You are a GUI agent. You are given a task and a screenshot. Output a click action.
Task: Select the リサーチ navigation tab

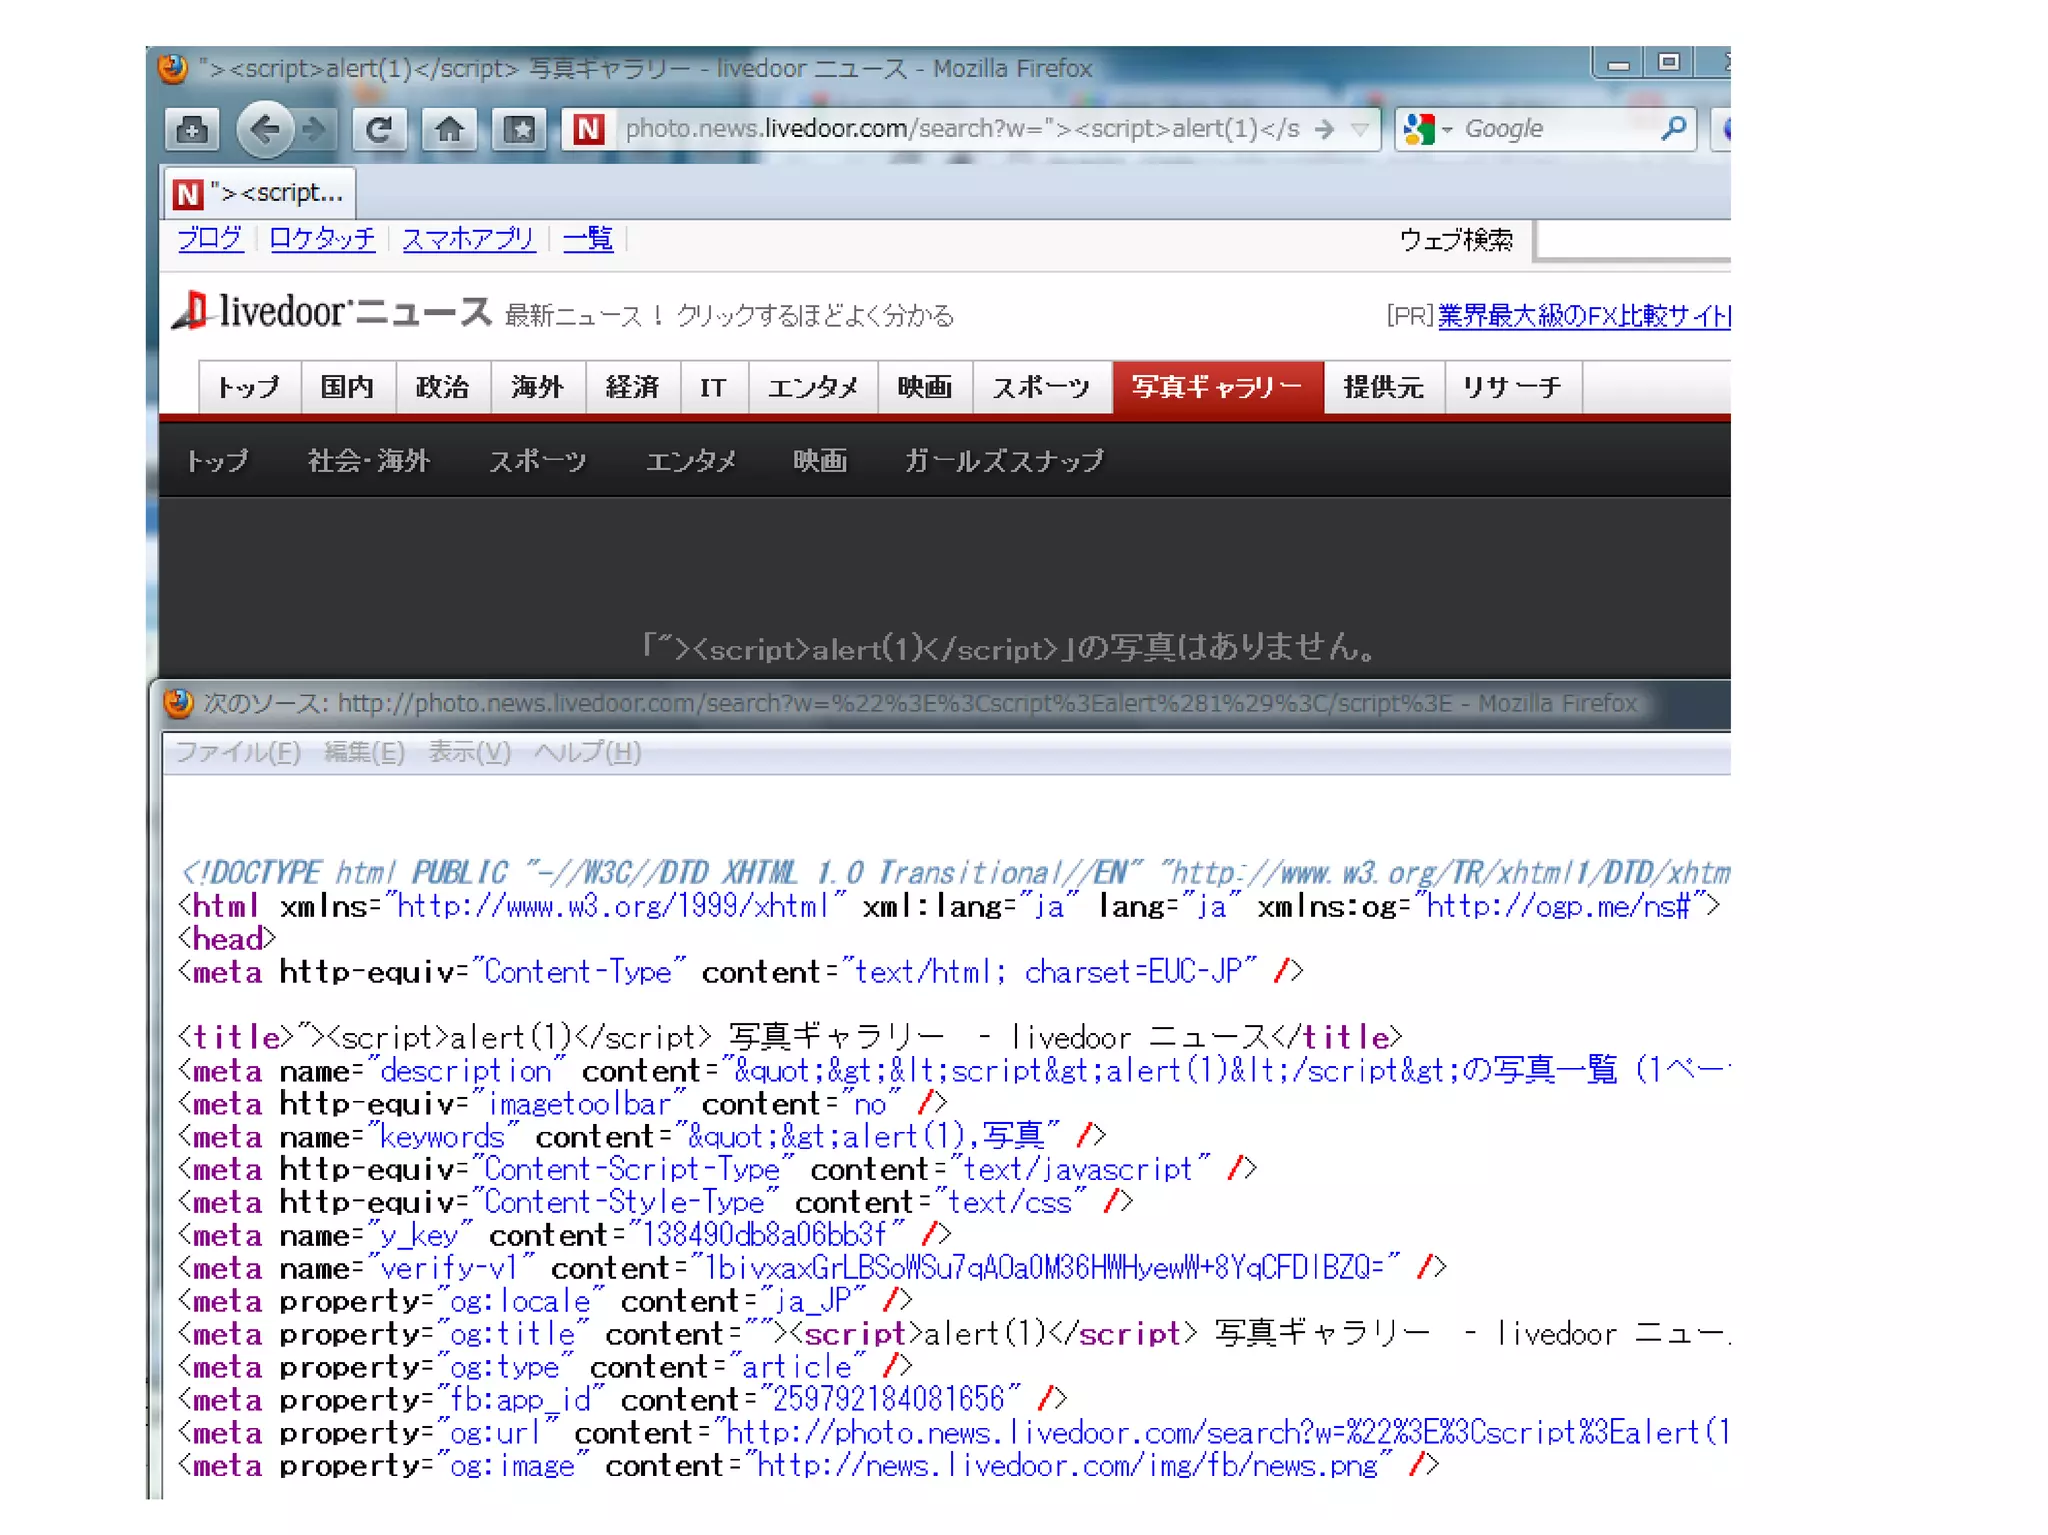pos(1512,387)
